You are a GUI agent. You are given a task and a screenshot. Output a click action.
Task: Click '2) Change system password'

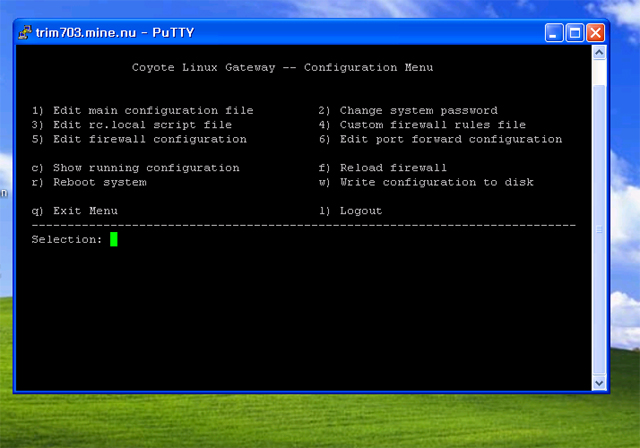pyautogui.click(x=408, y=111)
